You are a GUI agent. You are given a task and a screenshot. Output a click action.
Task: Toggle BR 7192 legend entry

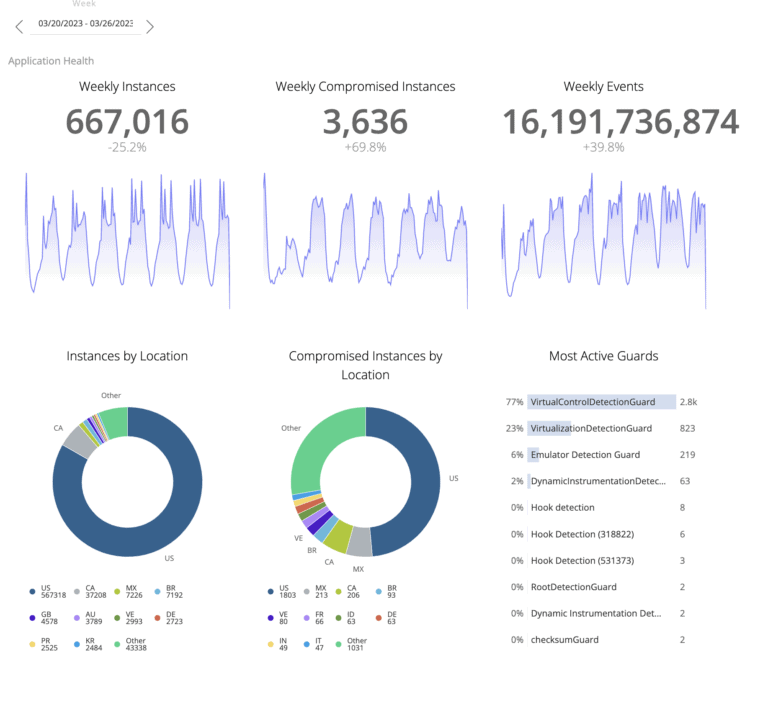(x=168, y=592)
